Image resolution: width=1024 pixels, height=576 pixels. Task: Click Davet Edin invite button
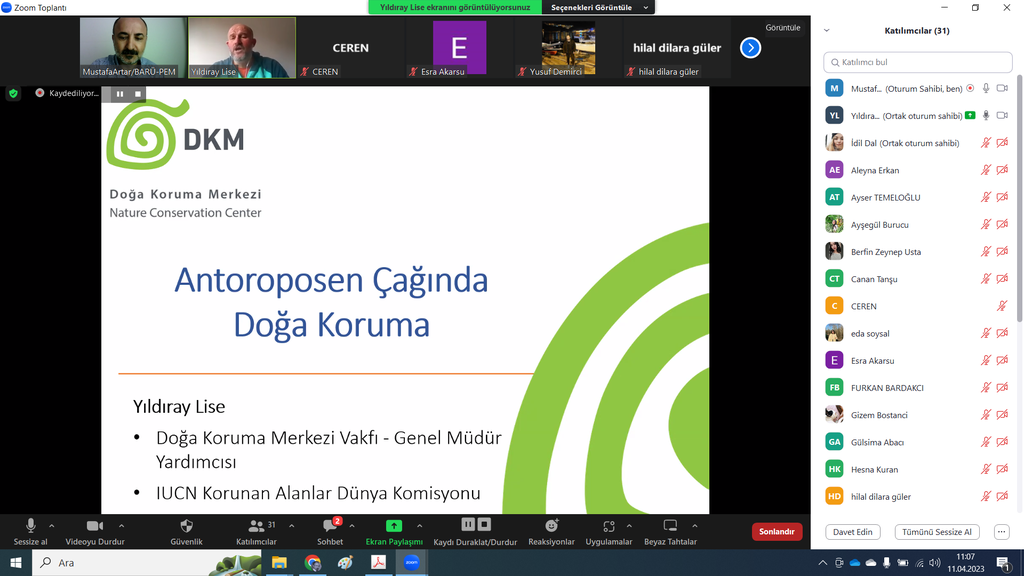coord(852,532)
